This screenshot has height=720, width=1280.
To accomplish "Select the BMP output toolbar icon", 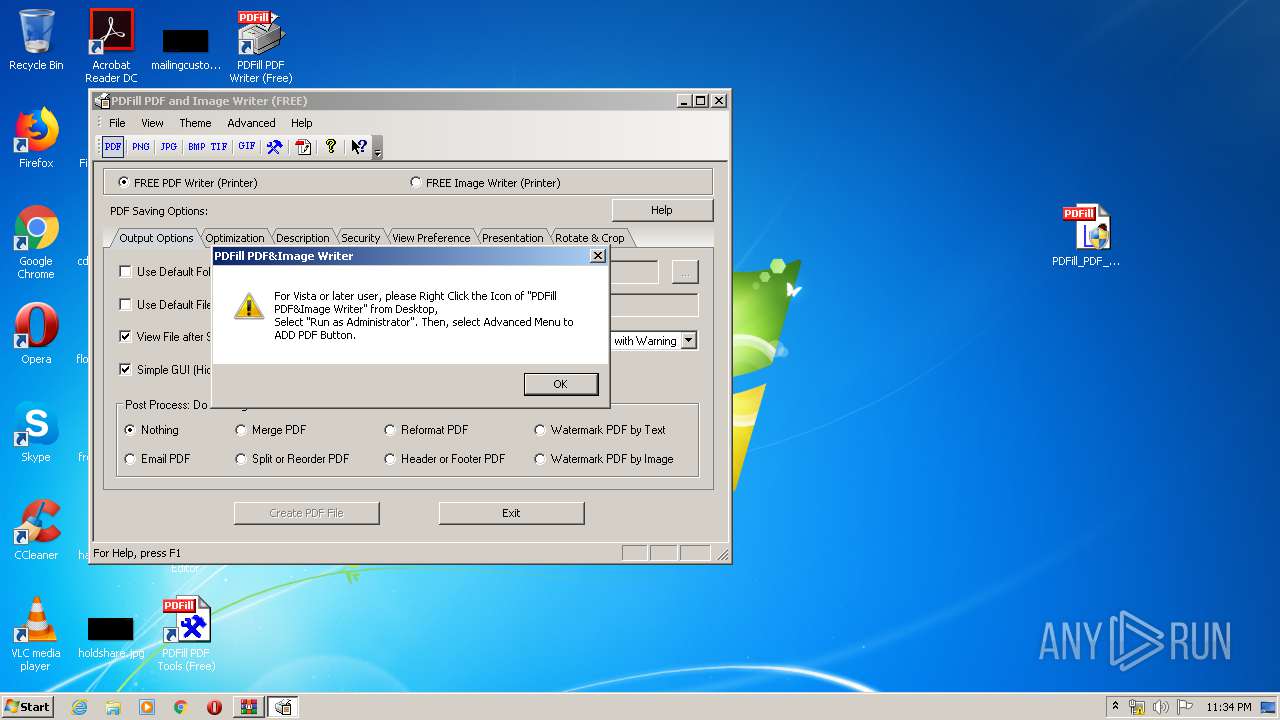I will point(197,147).
